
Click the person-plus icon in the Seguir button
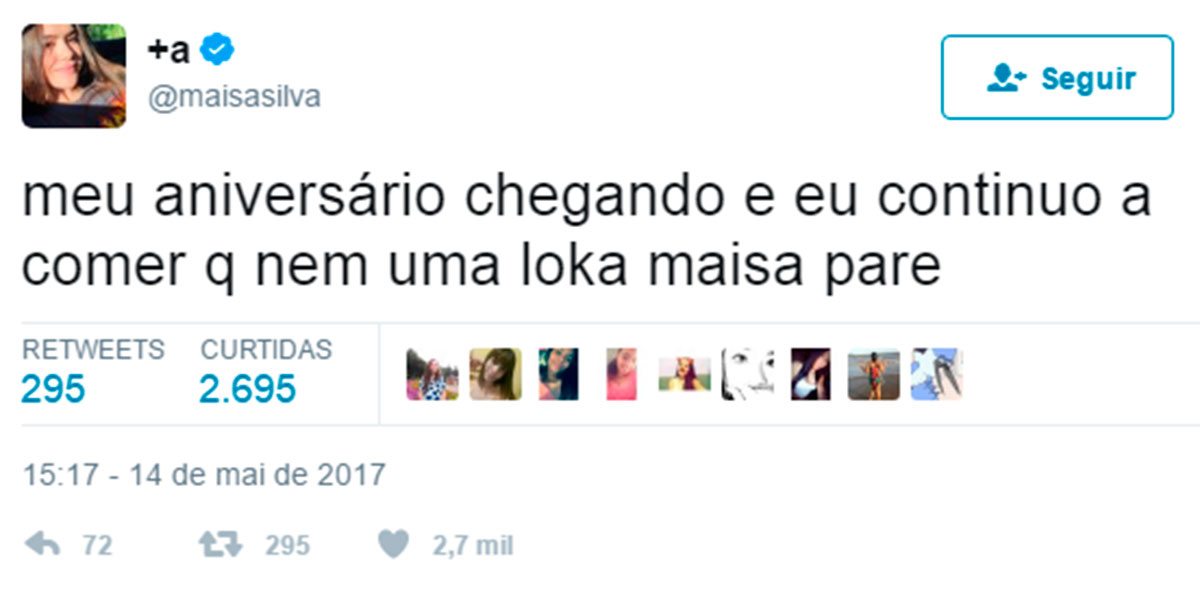tap(1006, 78)
